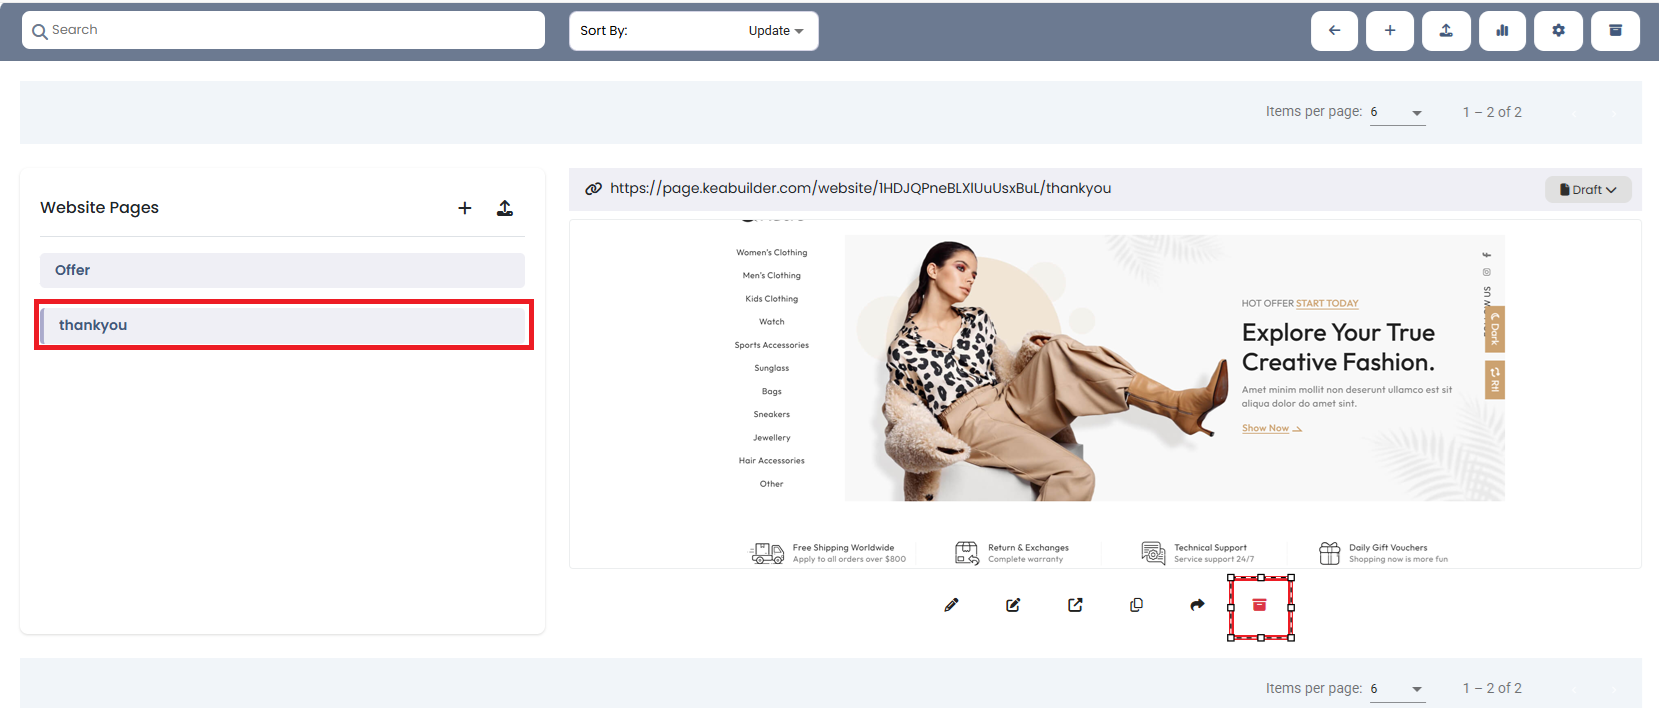Viewport: 1659px width, 710px height.
Task: Select the Offer page
Action: [282, 270]
